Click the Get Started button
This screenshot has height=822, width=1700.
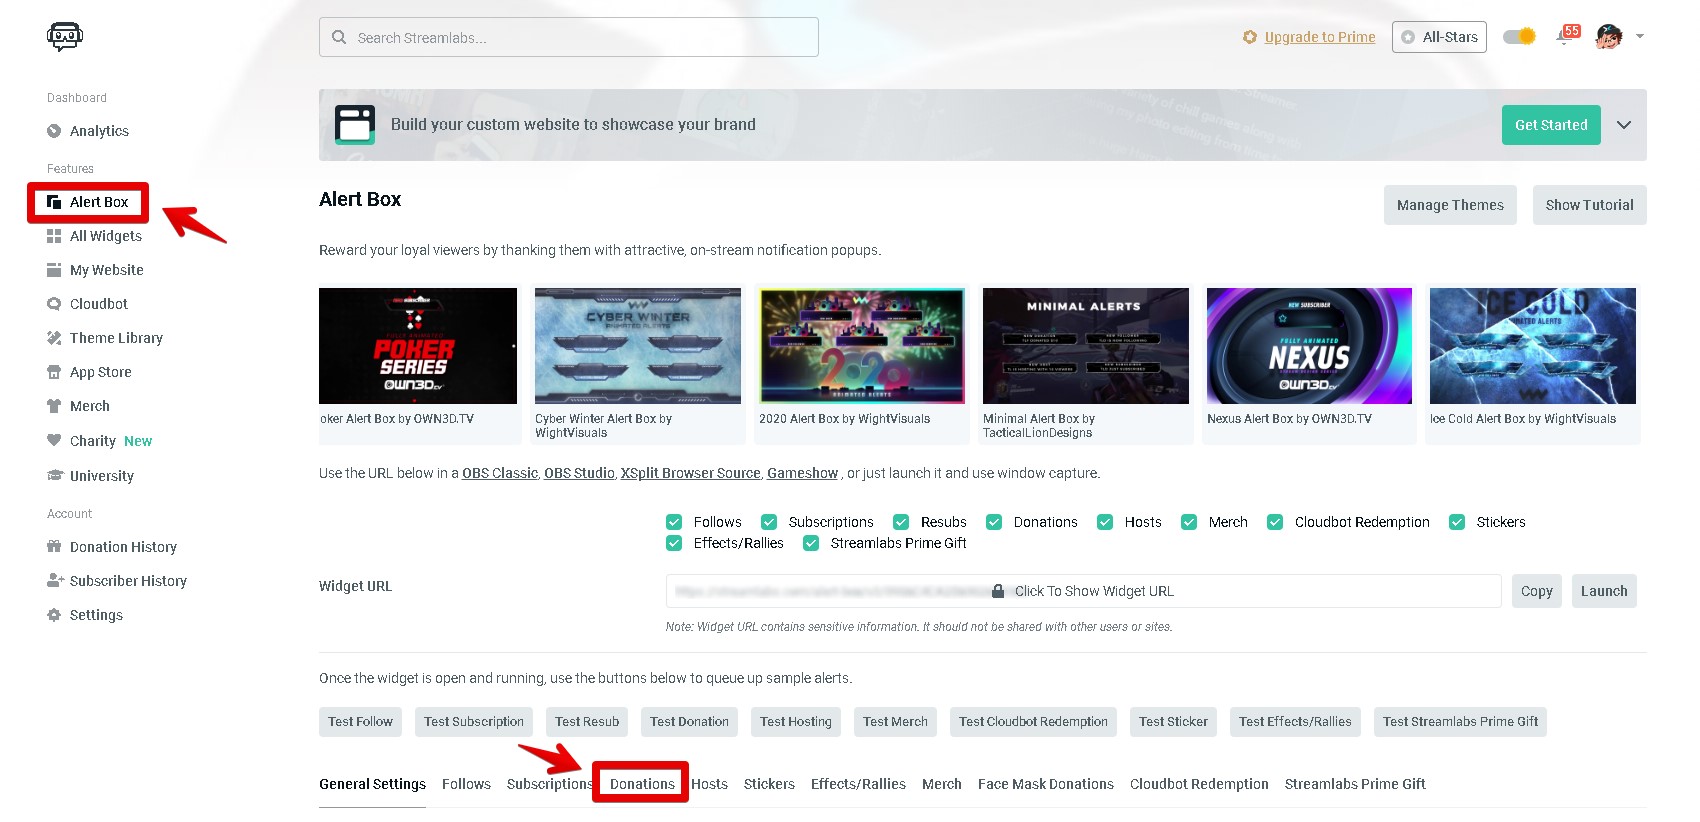coord(1551,125)
